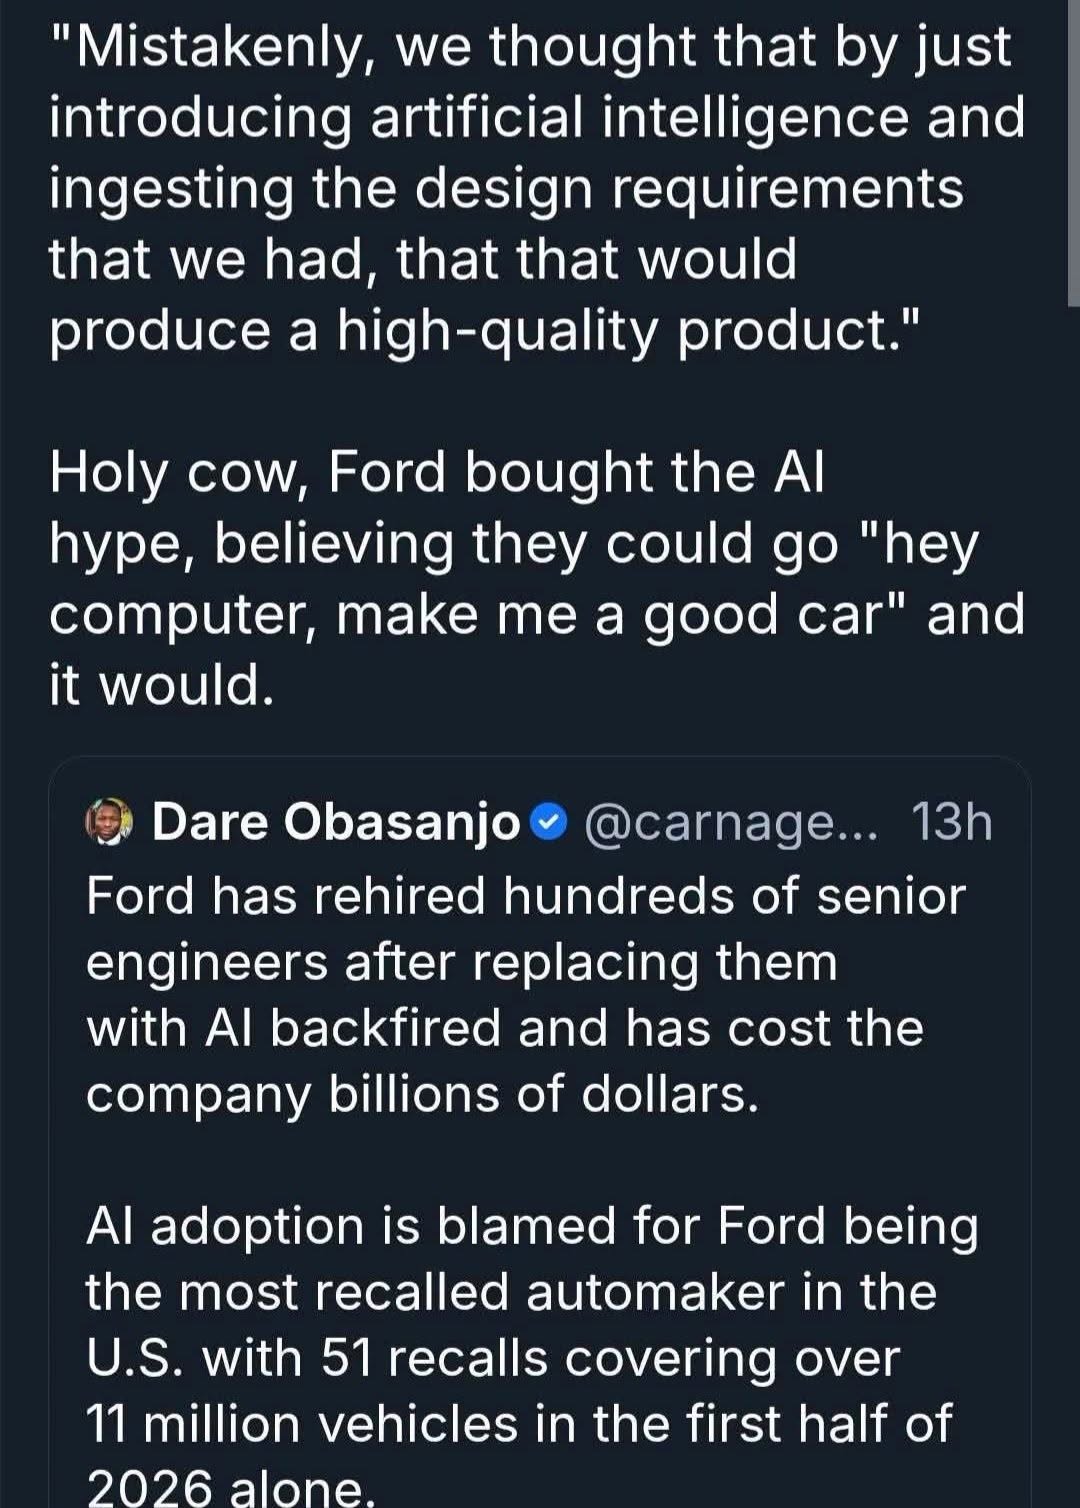Open the 13h timestamp of quoted post
The height and width of the screenshot is (1508, 1080).
coord(951,822)
